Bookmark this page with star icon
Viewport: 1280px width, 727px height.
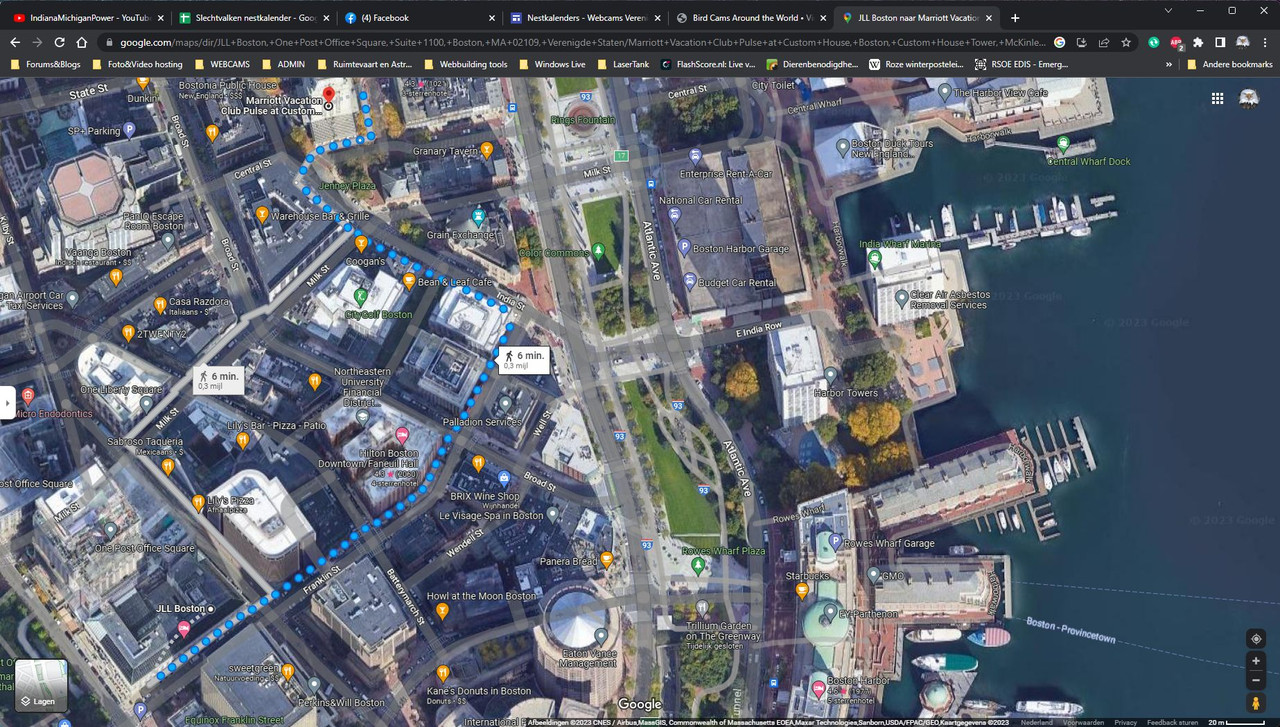click(x=1126, y=42)
